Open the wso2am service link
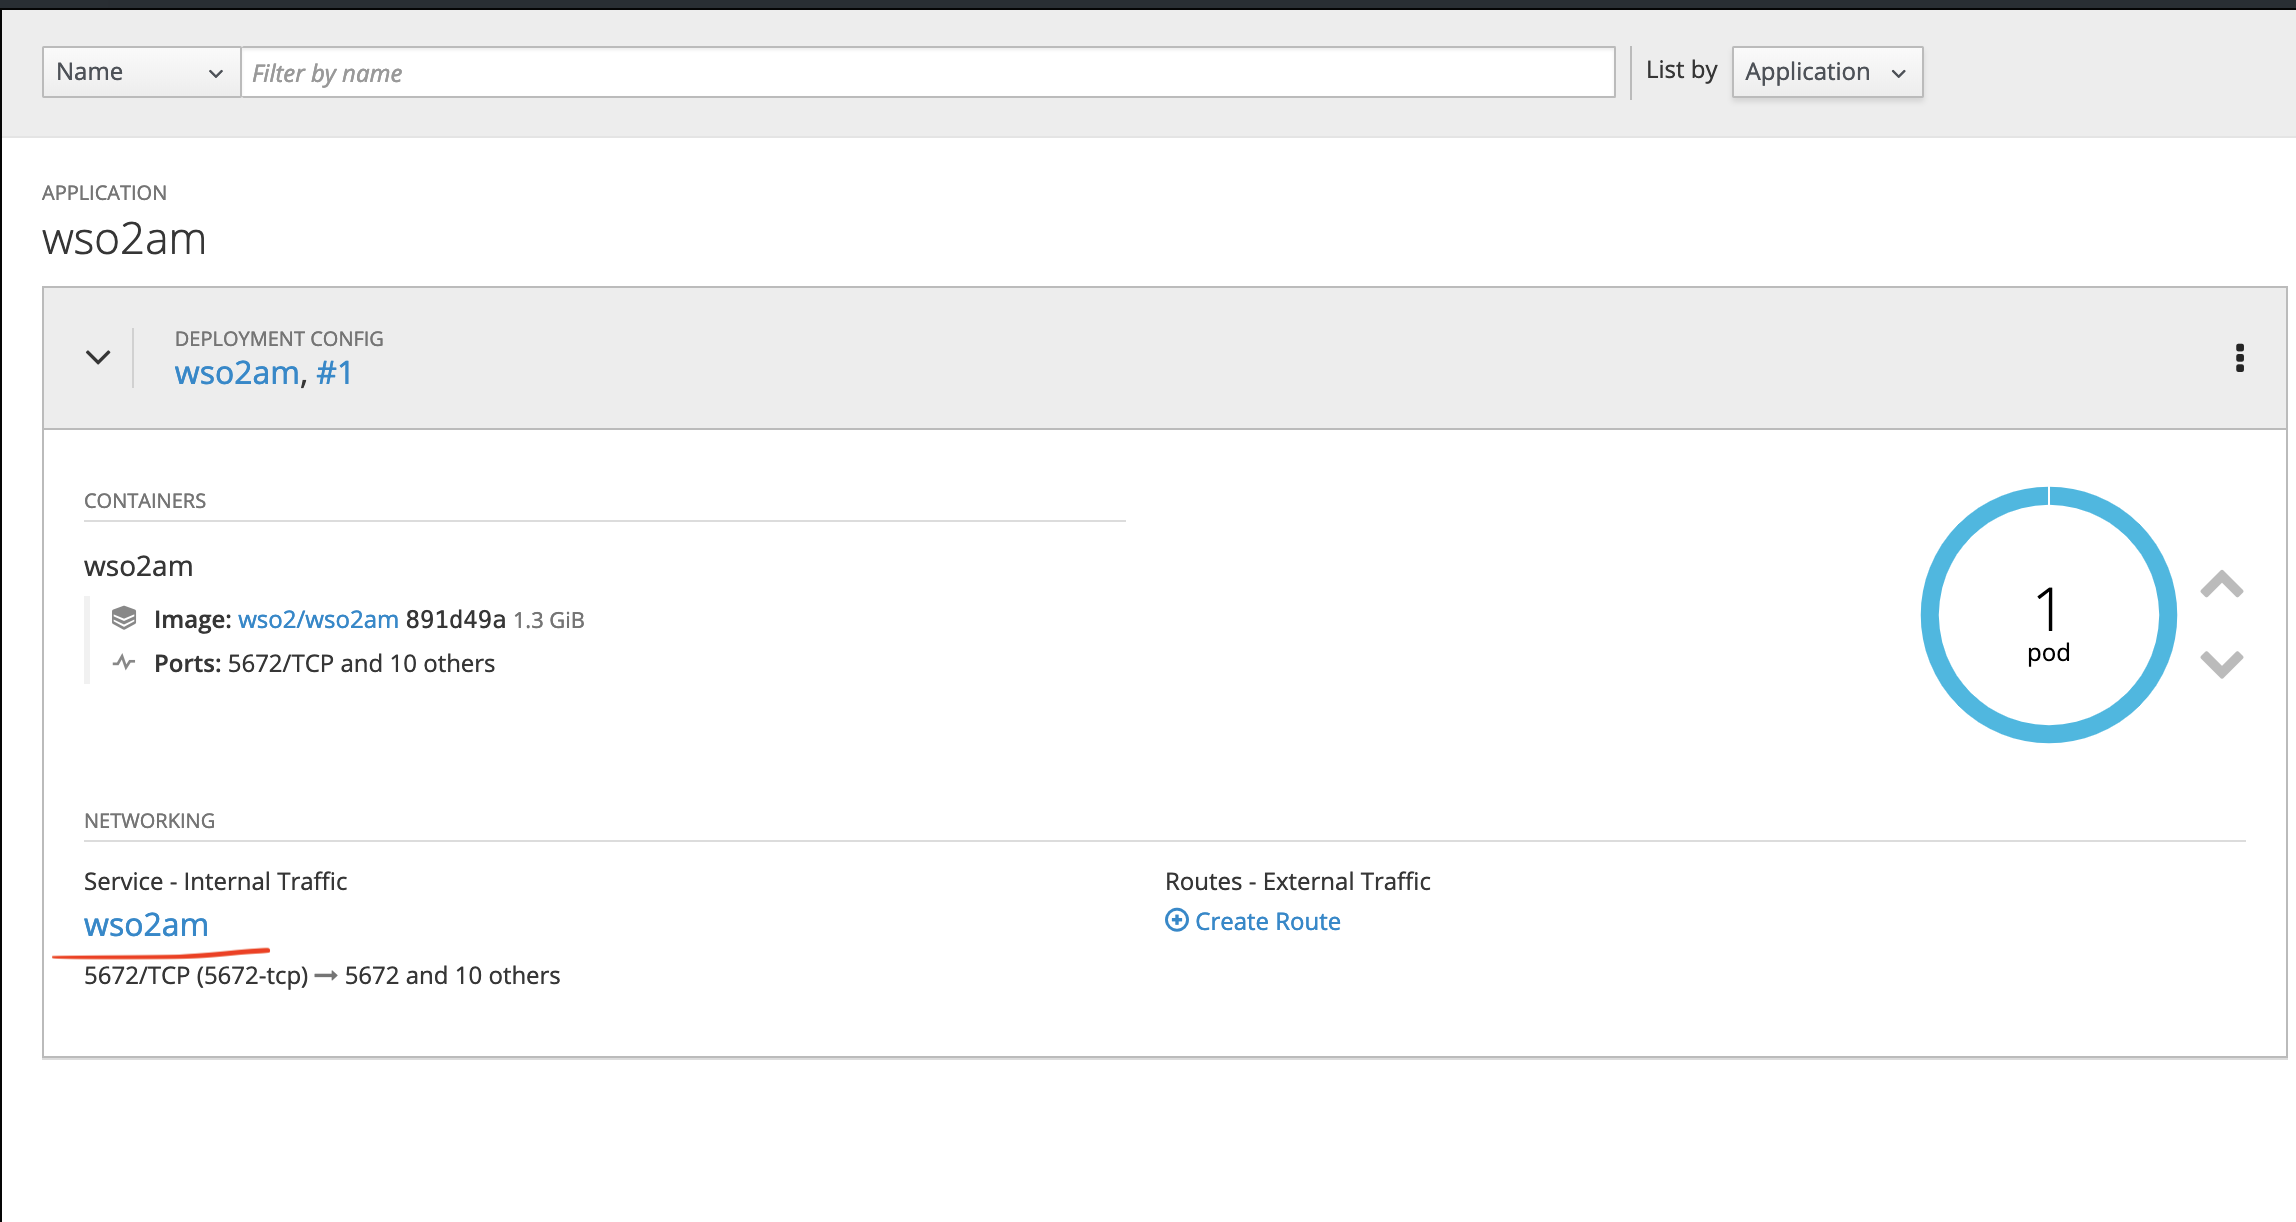 146,925
